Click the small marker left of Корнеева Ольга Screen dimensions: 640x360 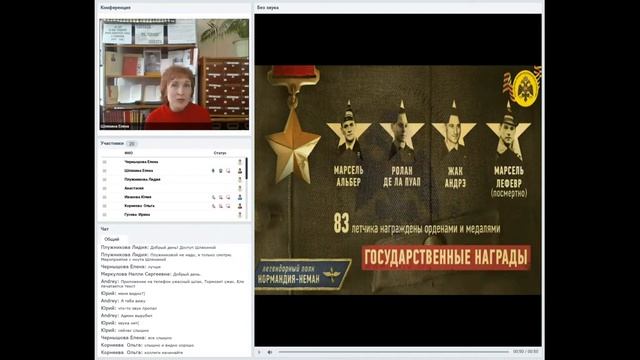point(104,206)
